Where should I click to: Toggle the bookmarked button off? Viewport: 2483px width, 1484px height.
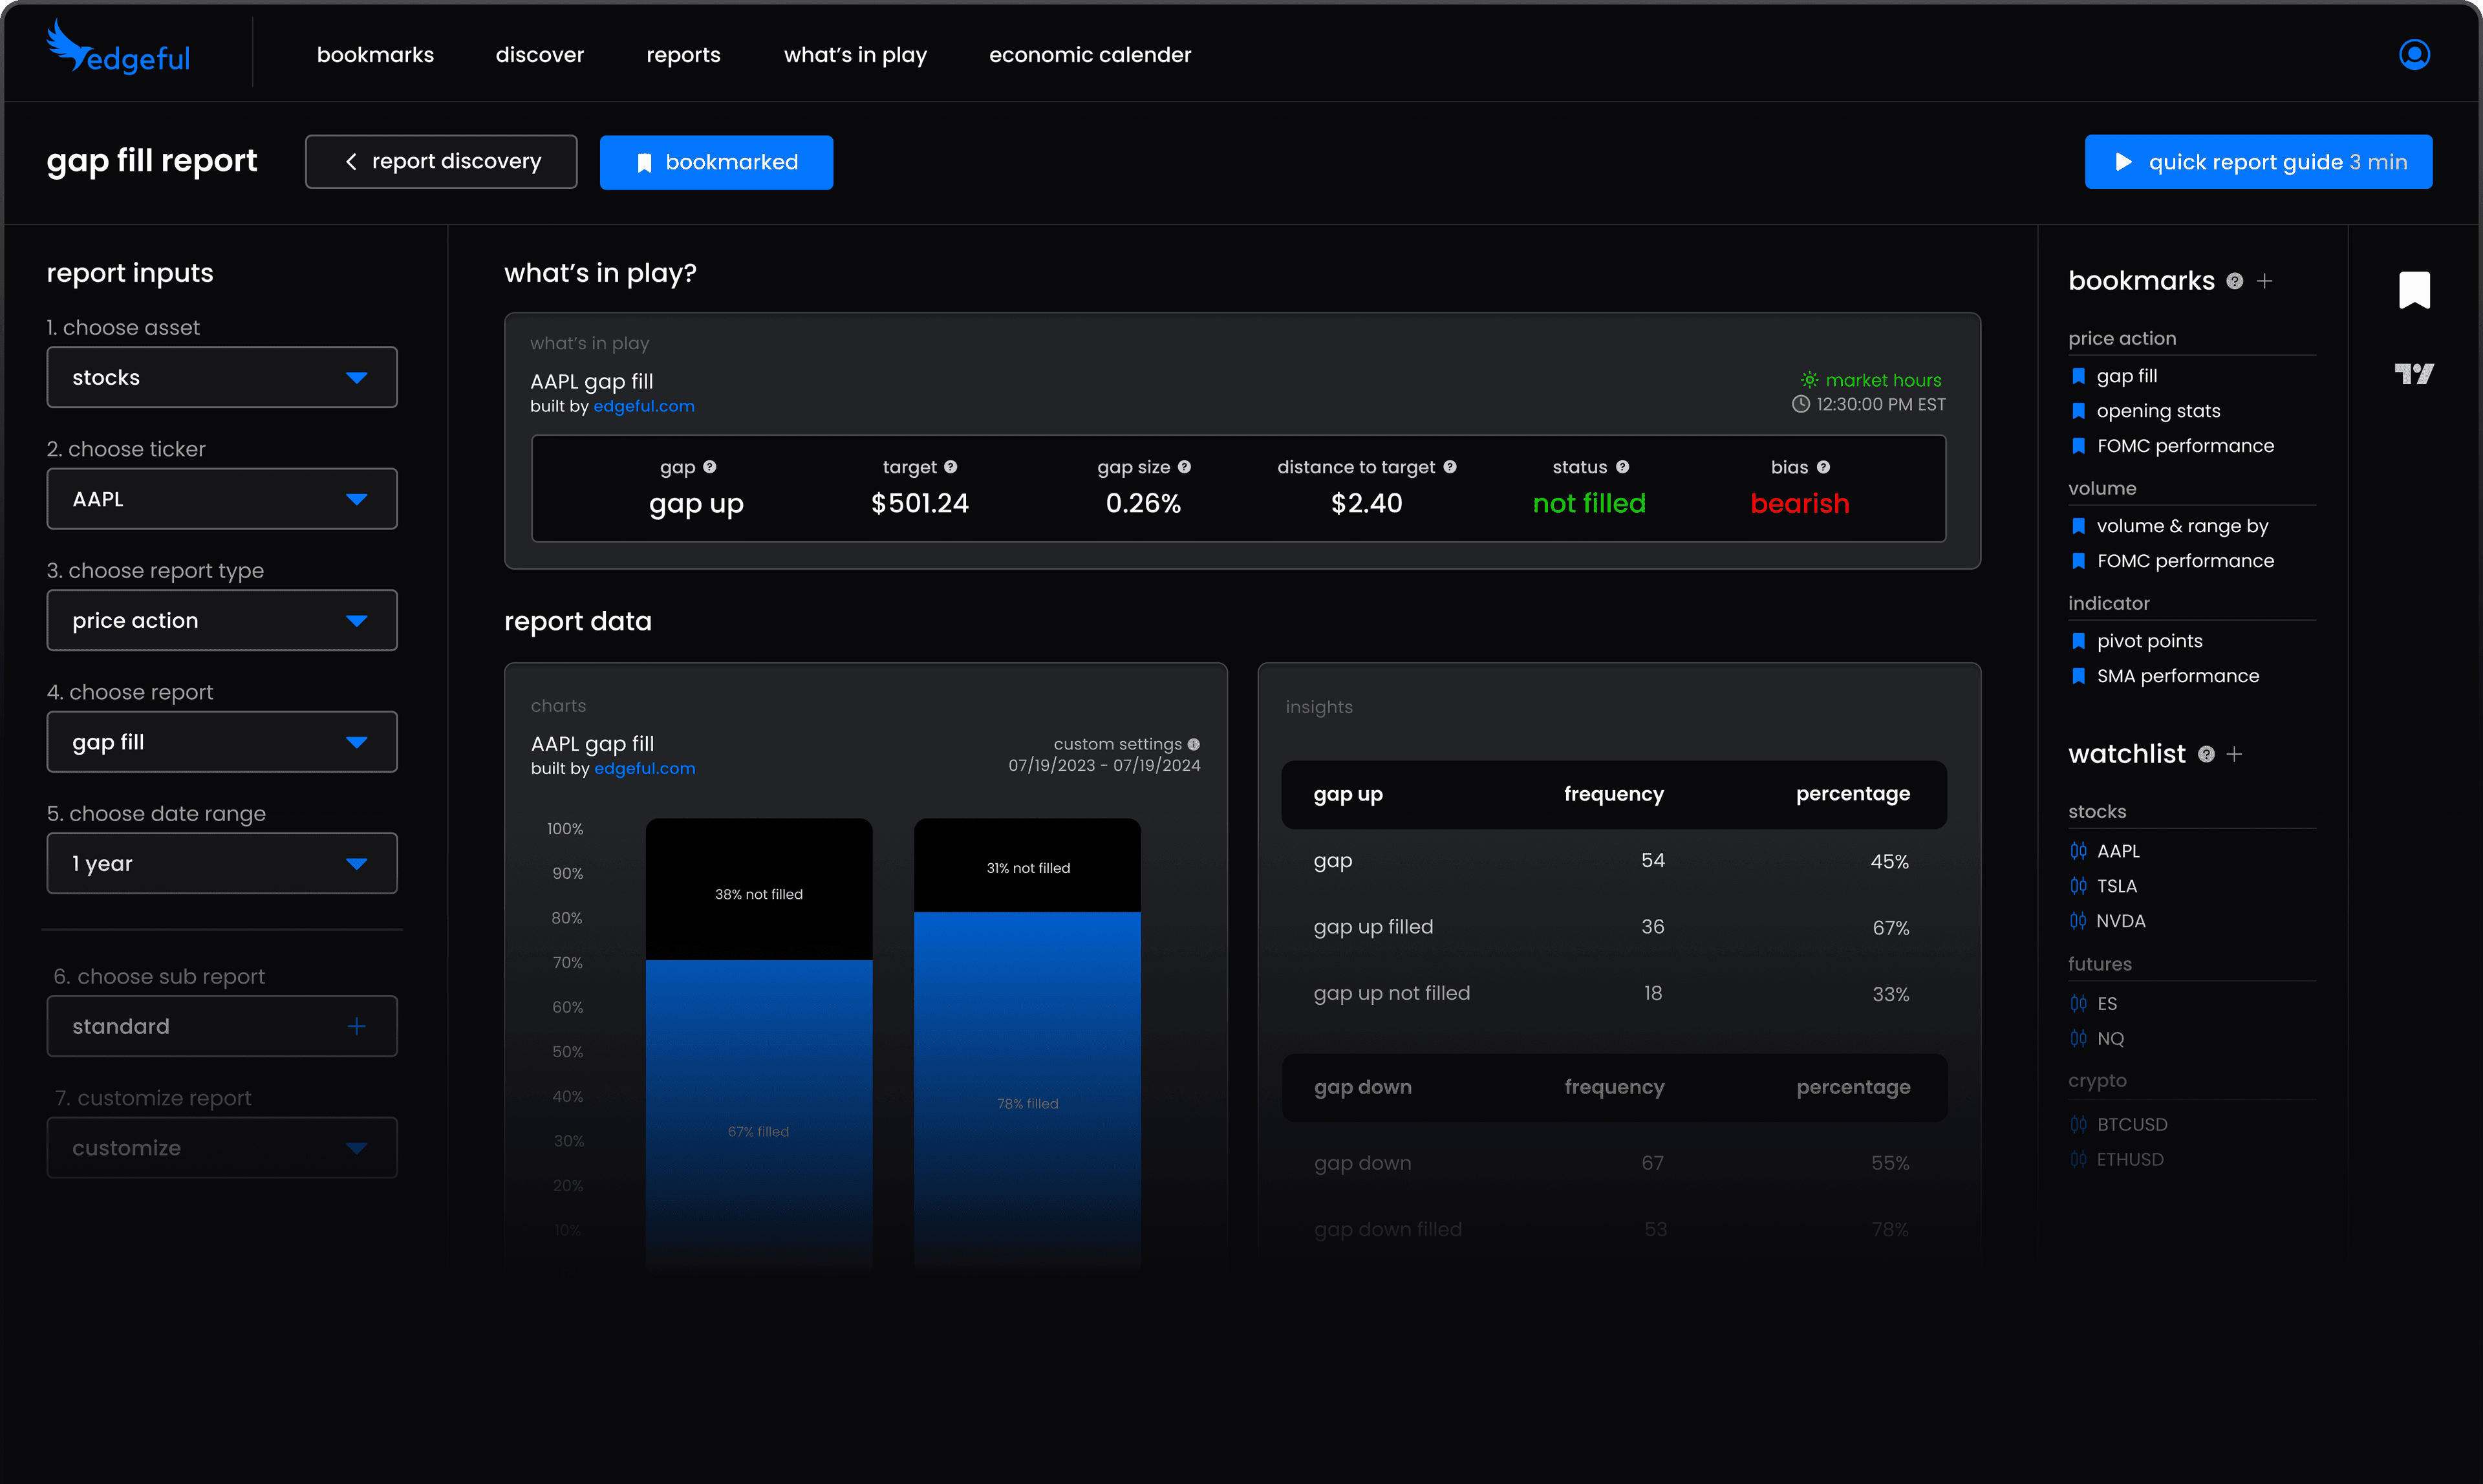click(x=716, y=162)
